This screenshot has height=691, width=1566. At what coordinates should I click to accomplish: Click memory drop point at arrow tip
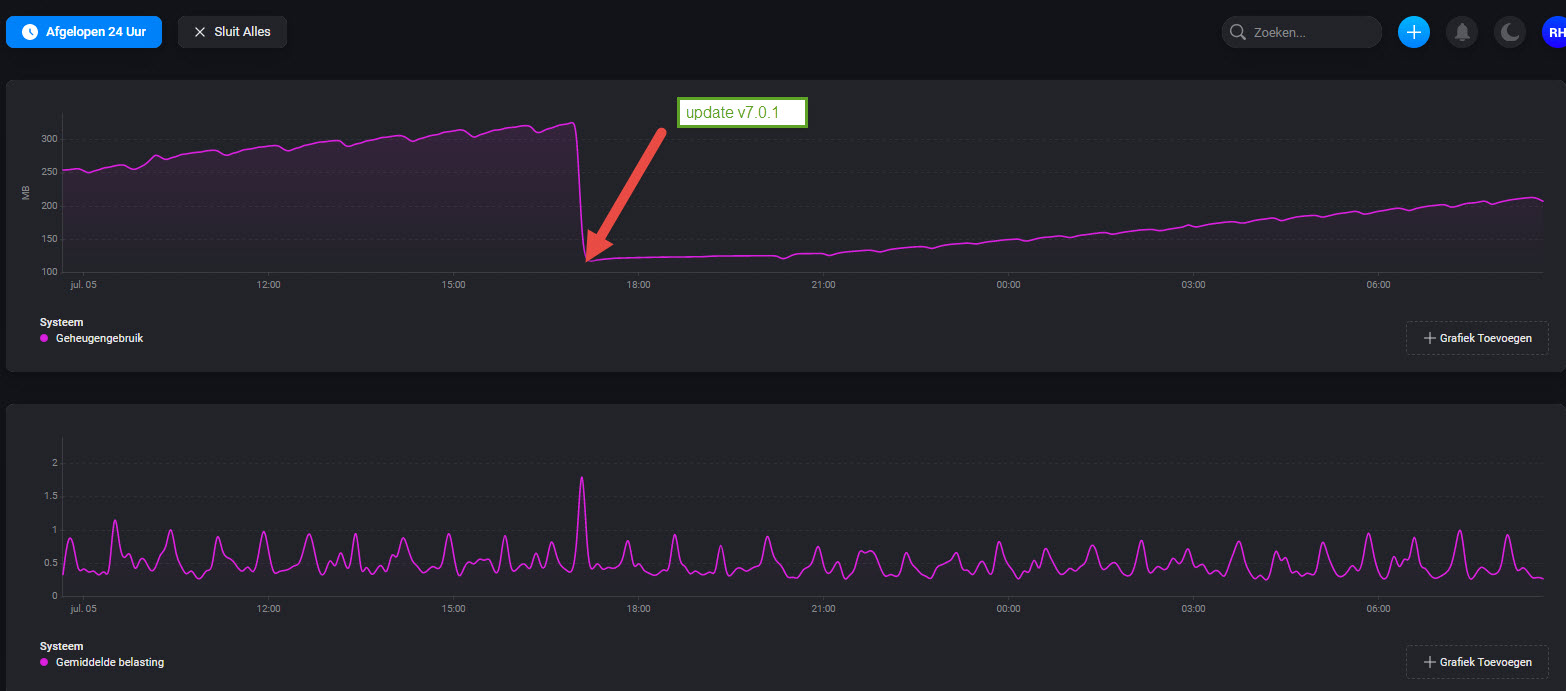click(x=587, y=261)
